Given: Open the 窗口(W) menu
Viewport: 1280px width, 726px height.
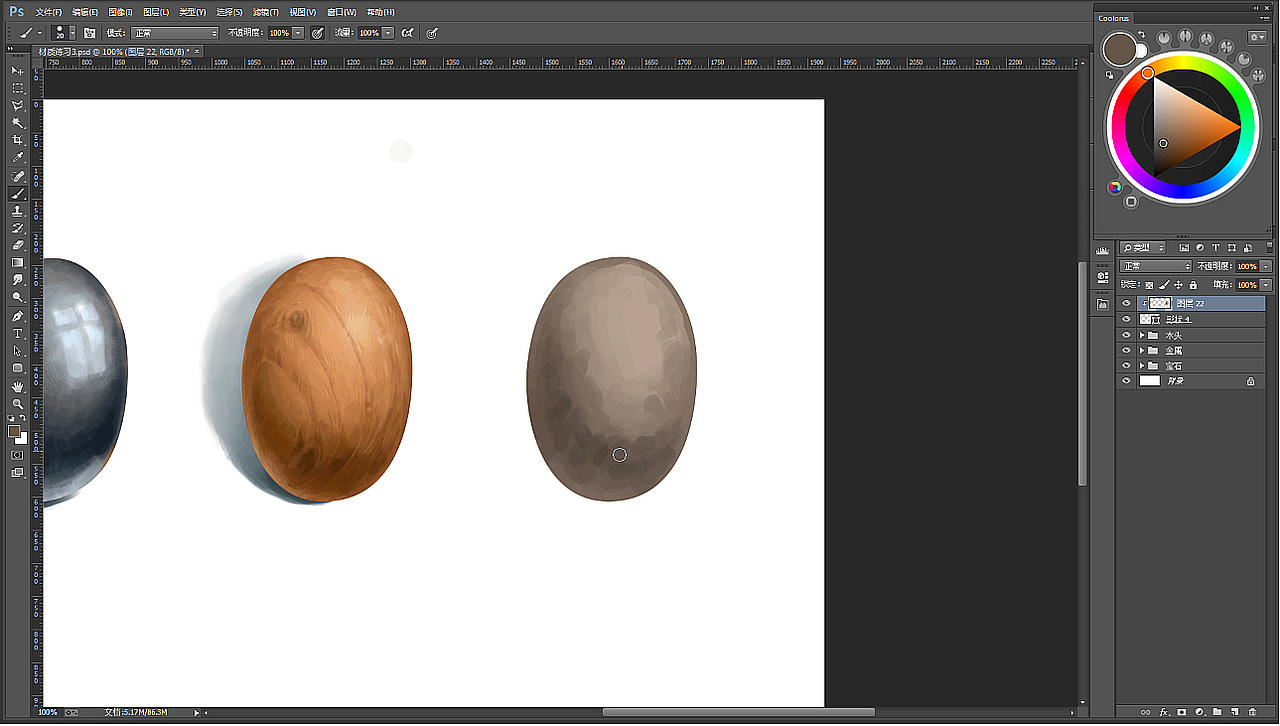Looking at the screenshot, I should pos(341,12).
